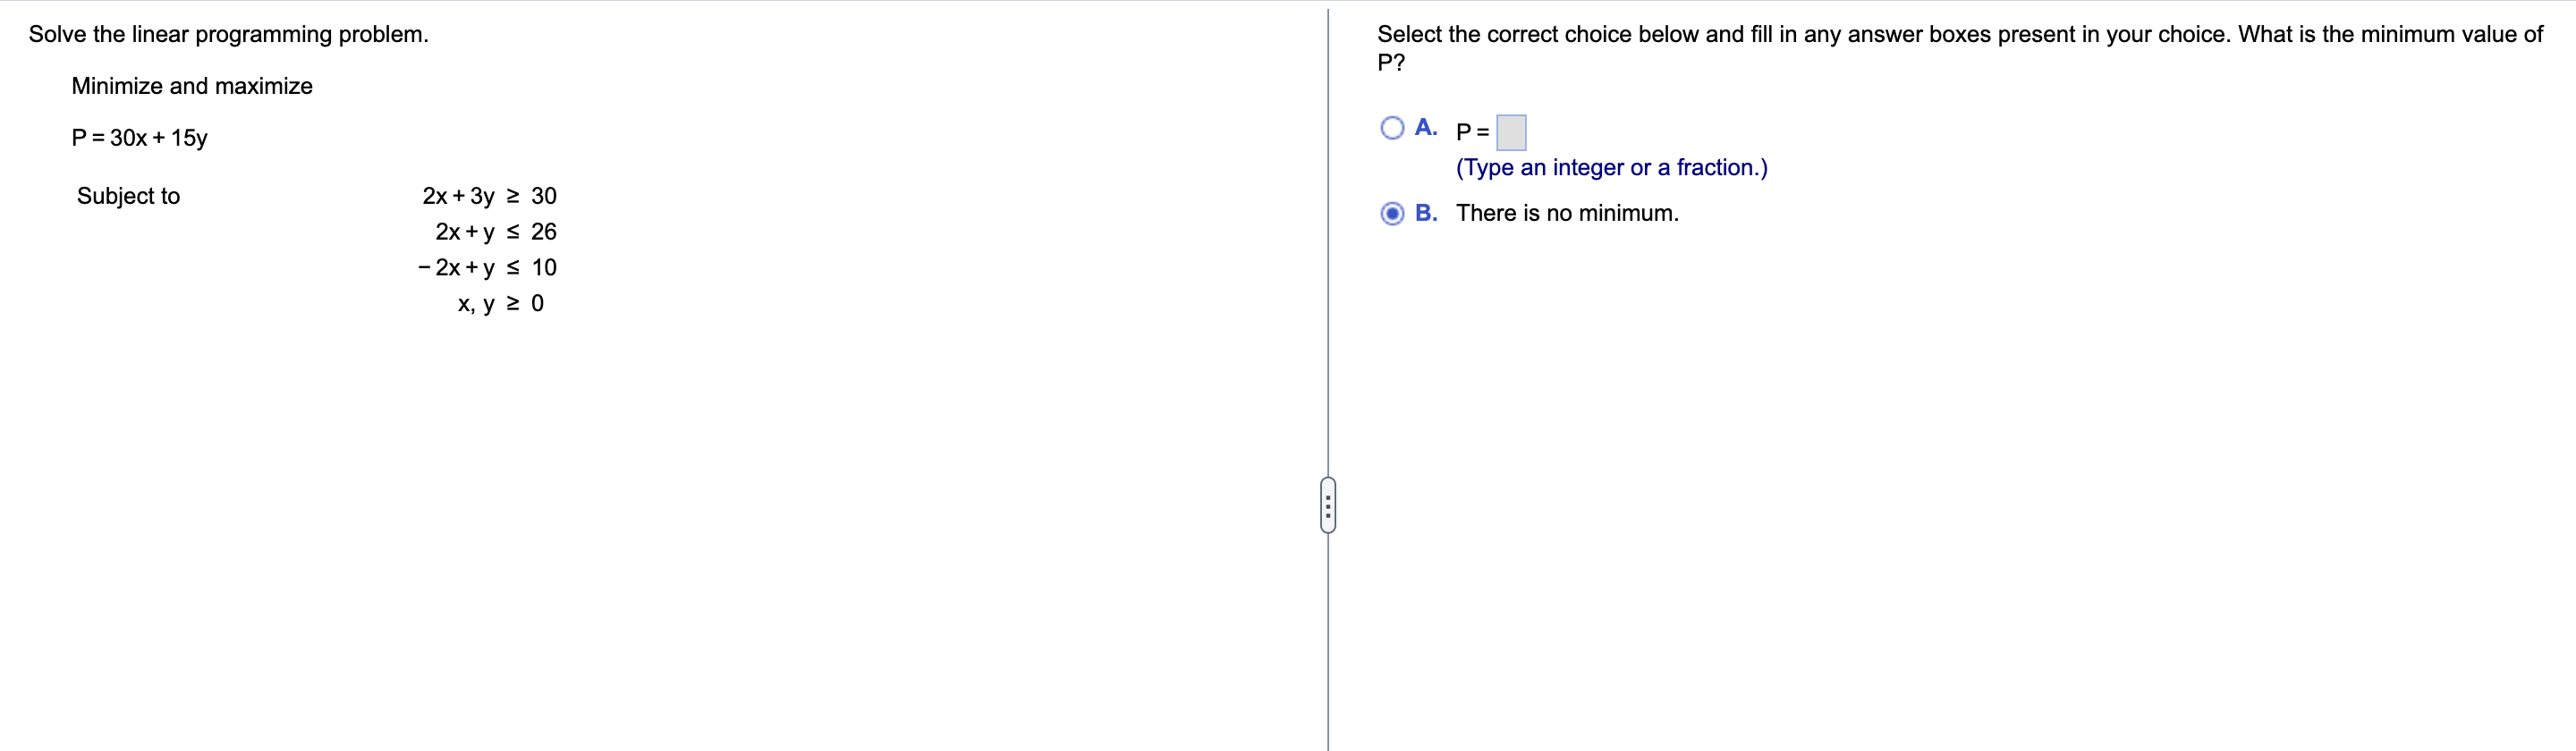Image resolution: width=2576 pixels, height=751 pixels.
Task: Select radio button for choice B
Action: point(1391,213)
